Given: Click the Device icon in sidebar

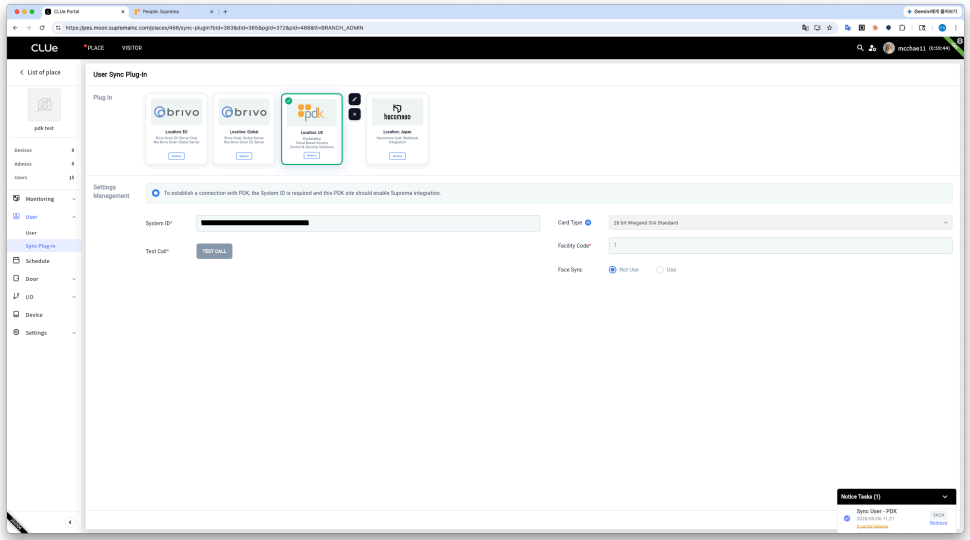Looking at the screenshot, I should pos(17,314).
